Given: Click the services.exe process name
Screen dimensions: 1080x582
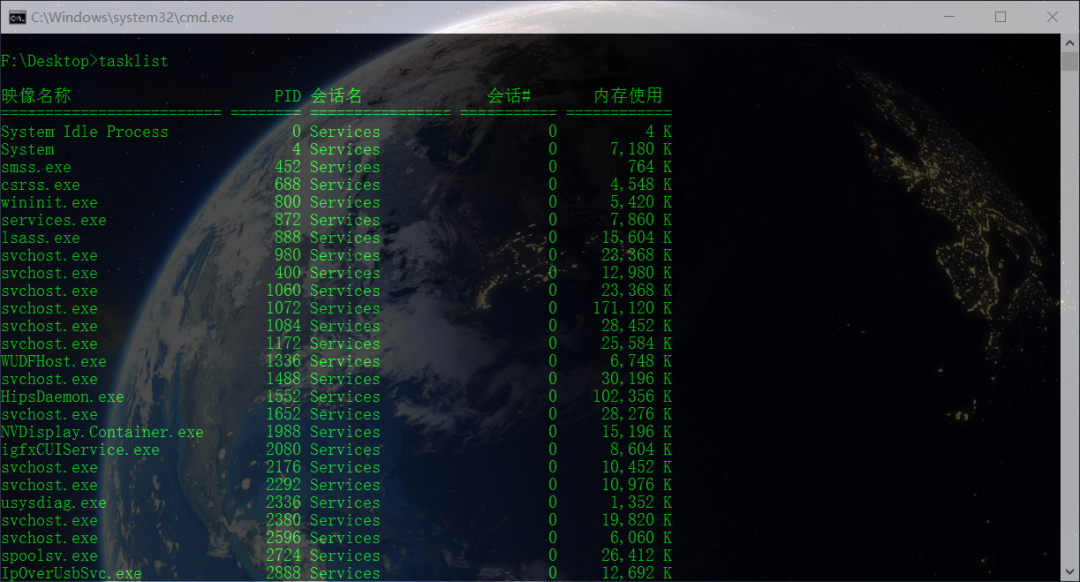Looking at the screenshot, I should coord(54,220).
